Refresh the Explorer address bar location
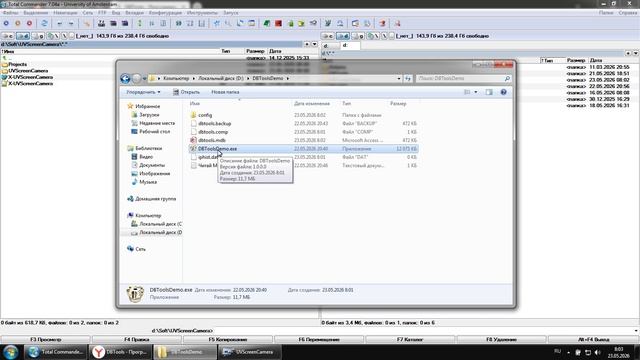Screen dimensions: 640x360 [408, 78]
